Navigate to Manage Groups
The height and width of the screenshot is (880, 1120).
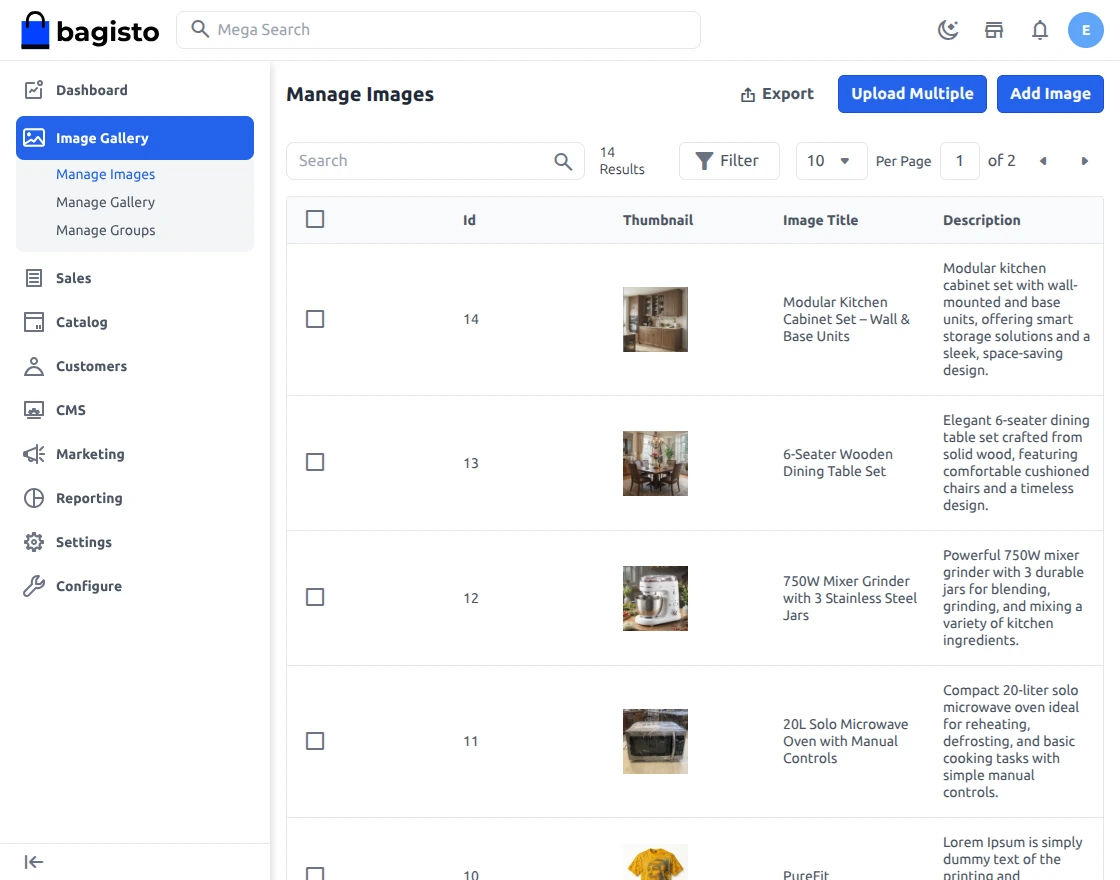click(105, 230)
